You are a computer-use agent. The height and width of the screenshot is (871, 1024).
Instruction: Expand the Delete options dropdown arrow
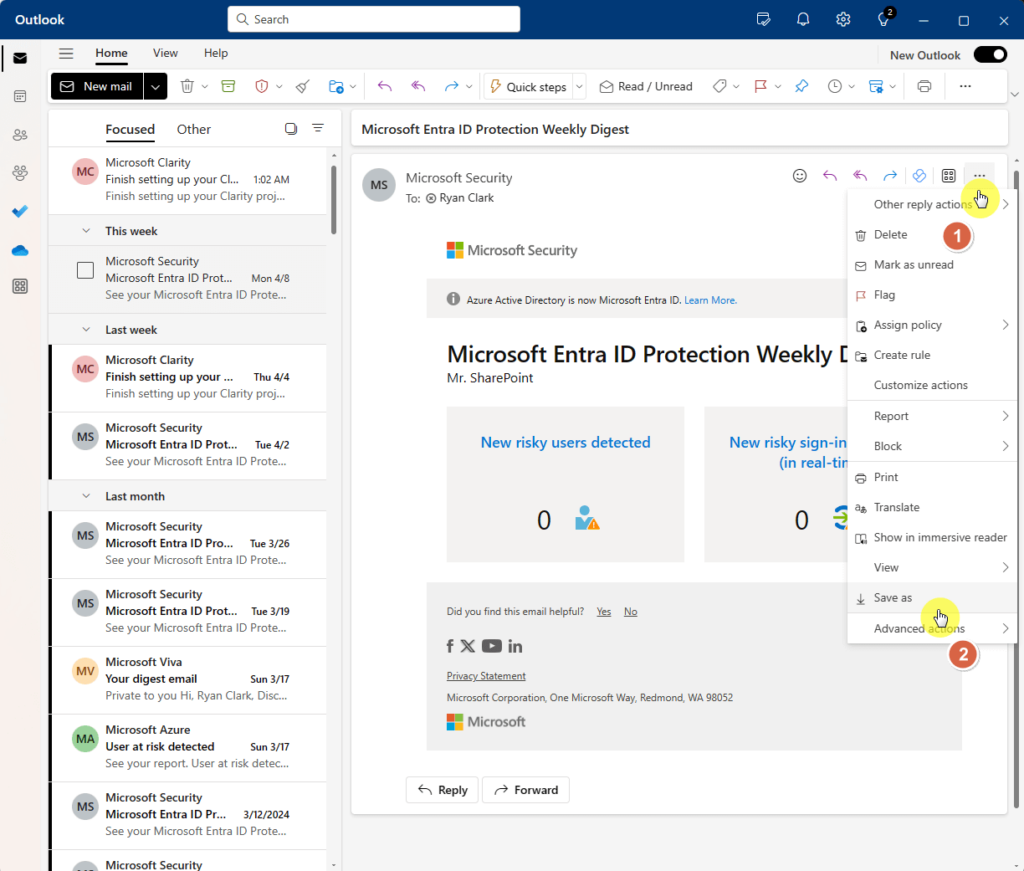click(204, 86)
